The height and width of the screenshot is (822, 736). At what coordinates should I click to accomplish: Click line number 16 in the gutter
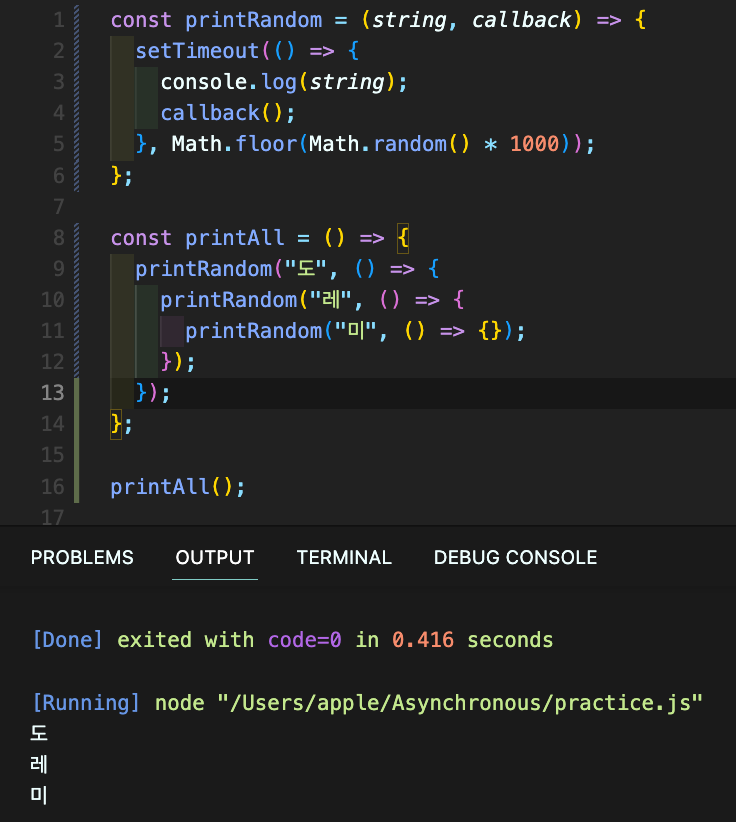coord(52,486)
